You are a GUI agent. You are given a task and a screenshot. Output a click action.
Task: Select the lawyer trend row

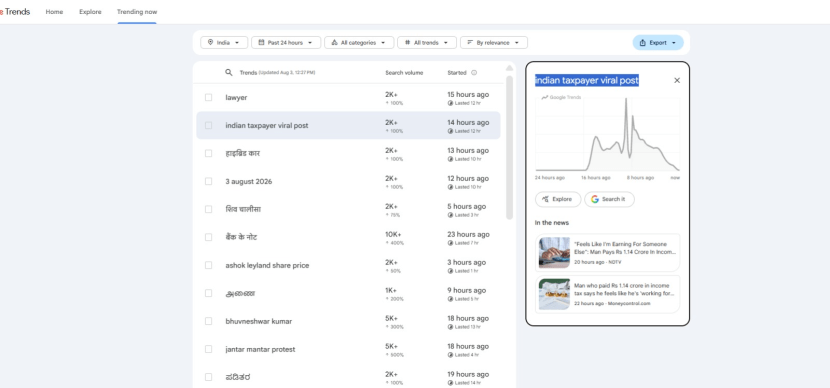pyautogui.click(x=348, y=97)
